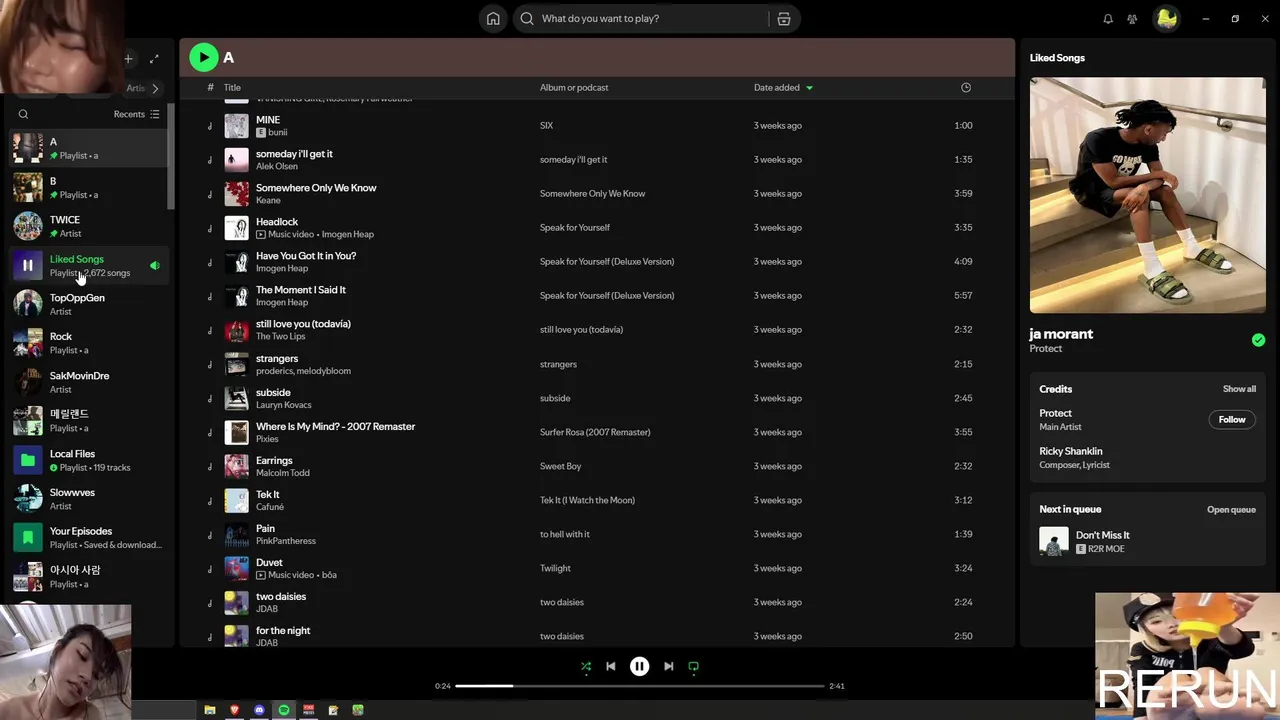Open the Protect artist link under ja morant

point(1046,349)
